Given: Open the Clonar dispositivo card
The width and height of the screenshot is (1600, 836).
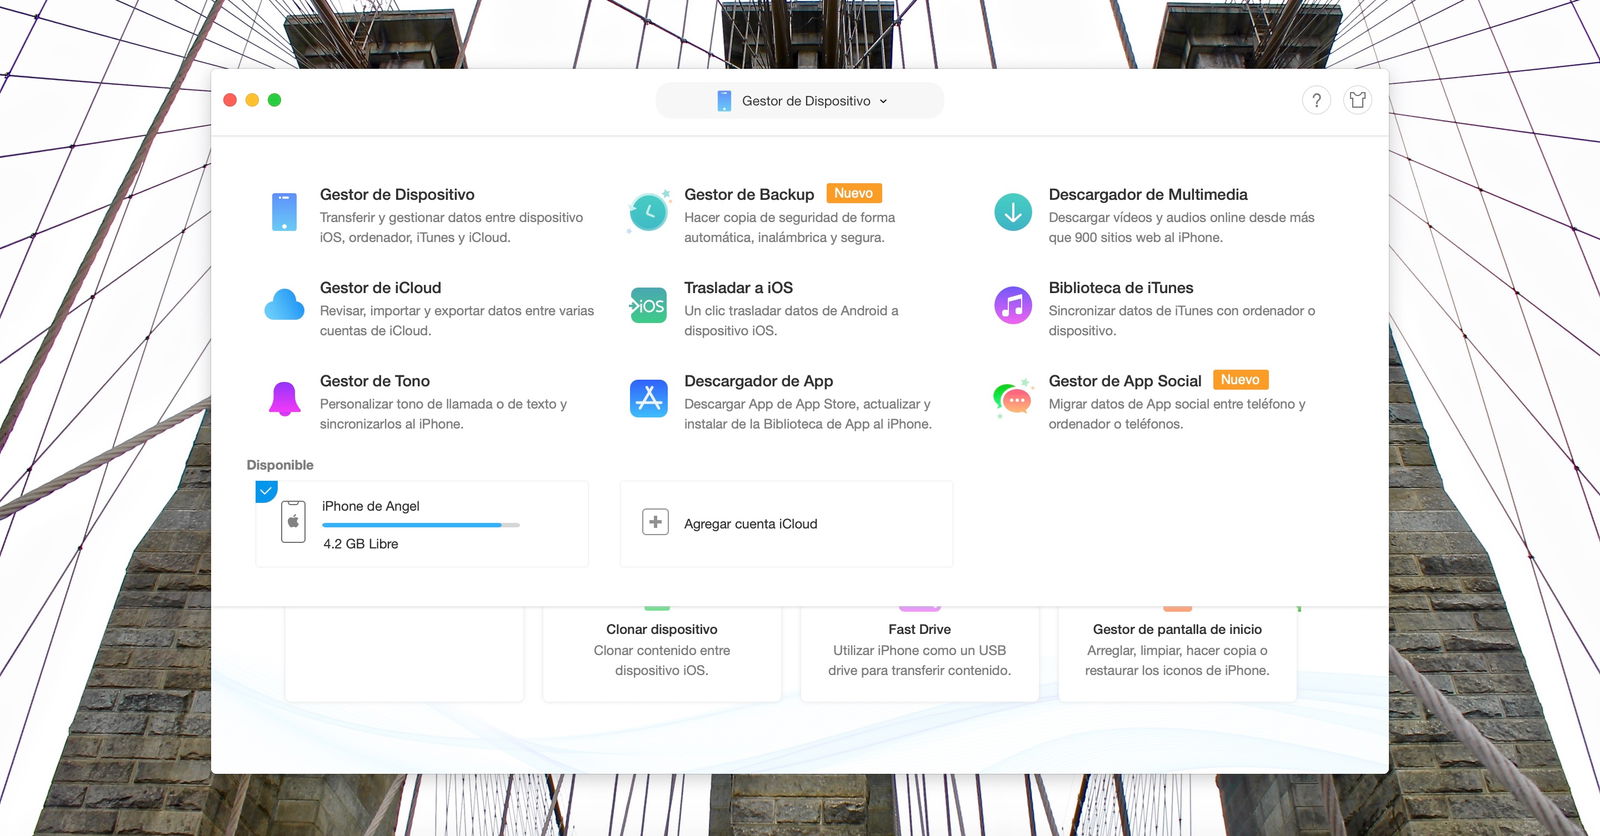Looking at the screenshot, I should 662,653.
